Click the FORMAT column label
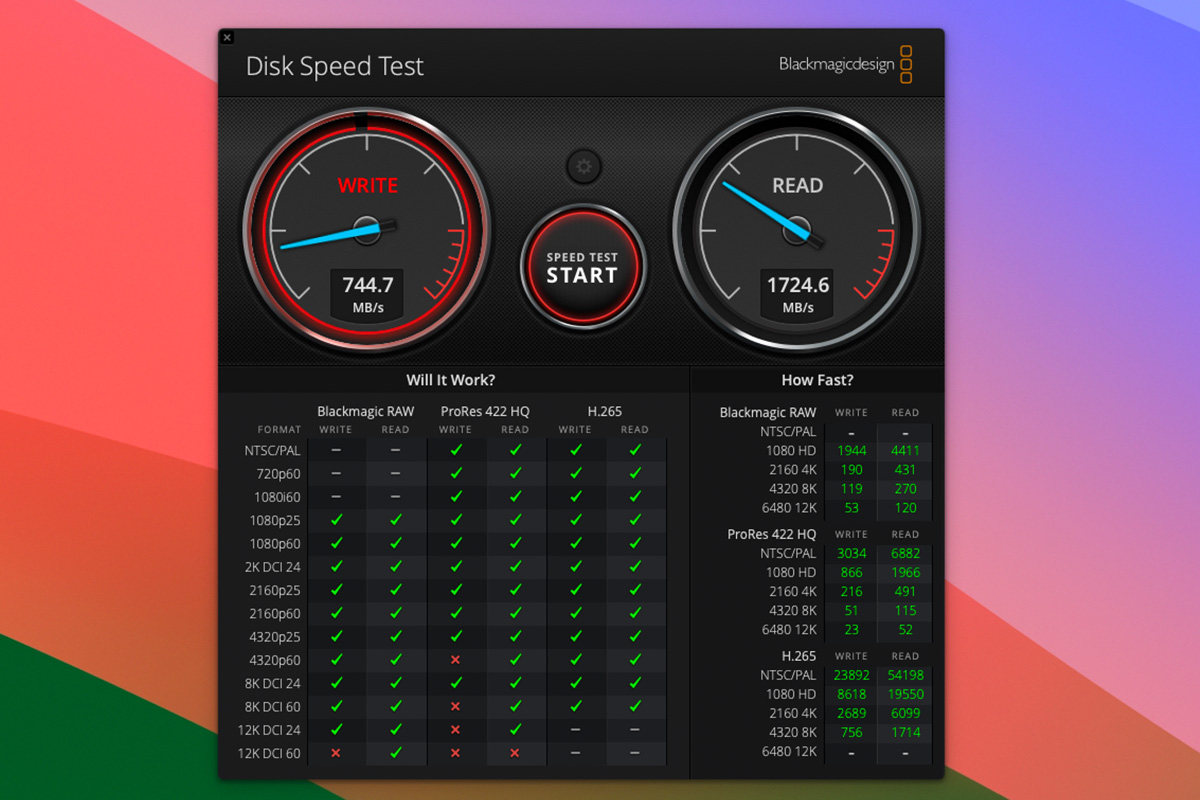 (279, 430)
